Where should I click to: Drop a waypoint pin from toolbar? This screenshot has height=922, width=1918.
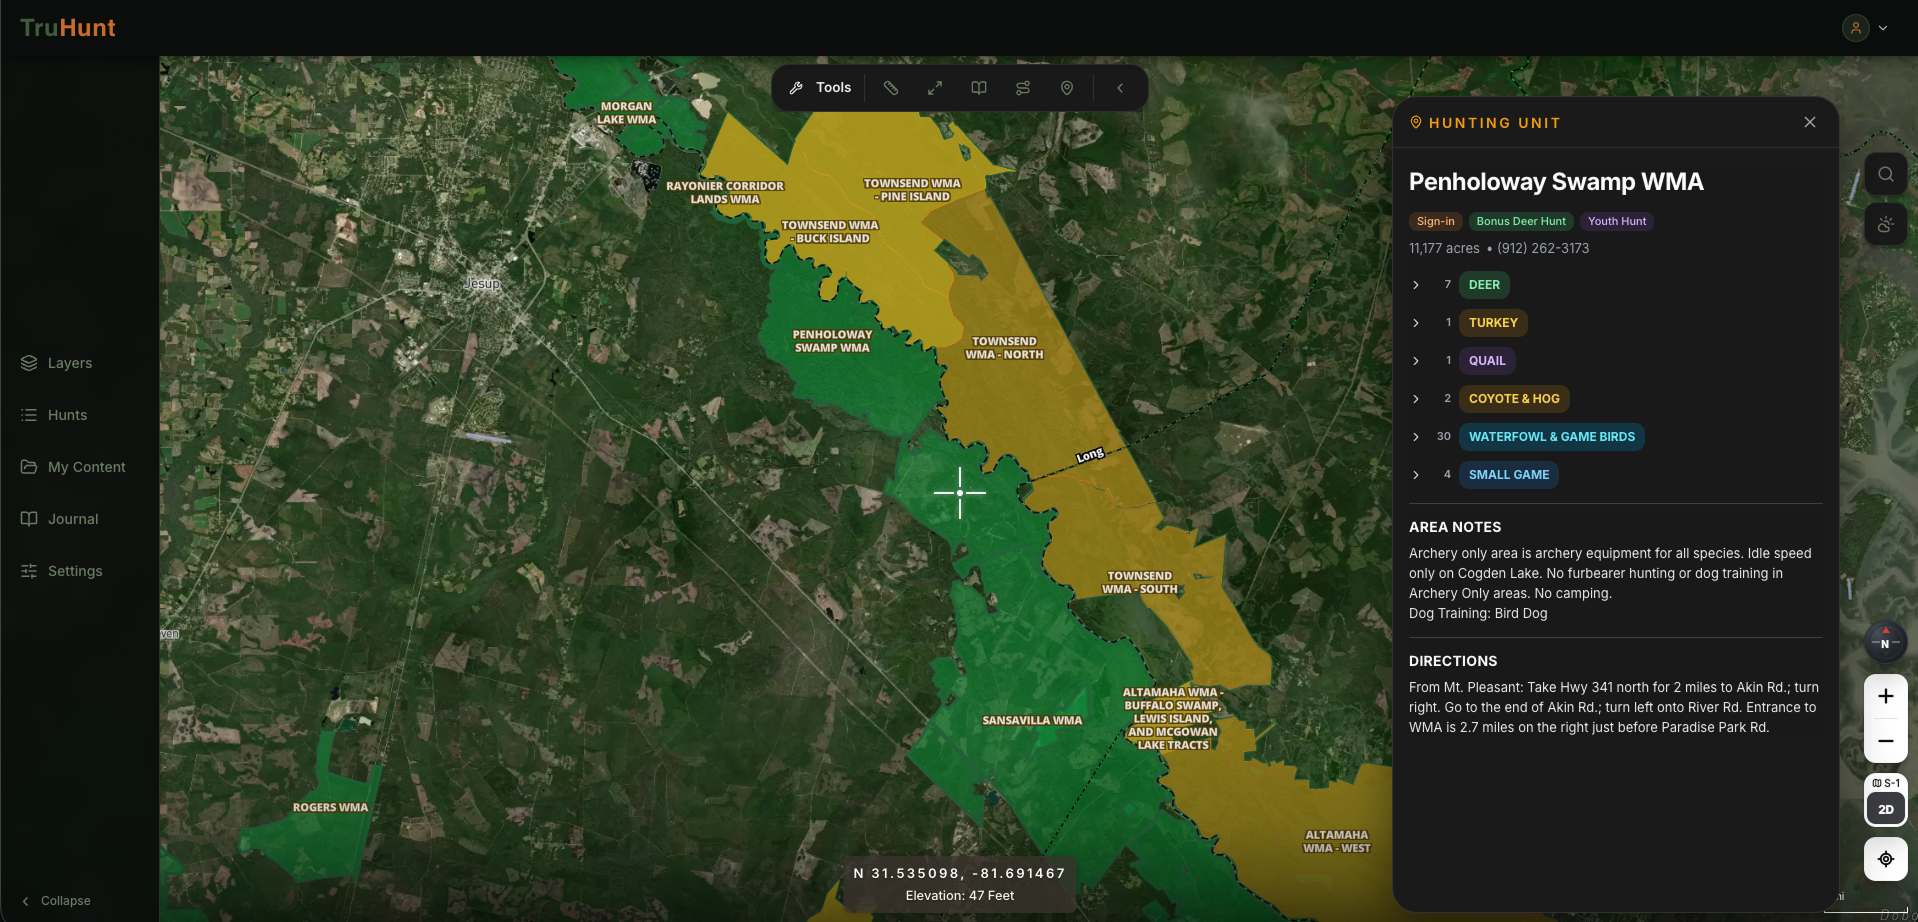(1067, 88)
